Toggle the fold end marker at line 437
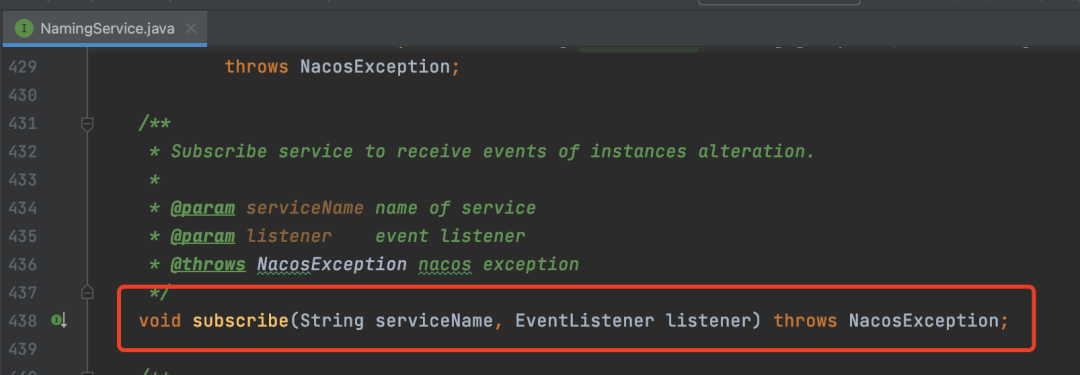The width and height of the screenshot is (1080, 375). pos(87,293)
